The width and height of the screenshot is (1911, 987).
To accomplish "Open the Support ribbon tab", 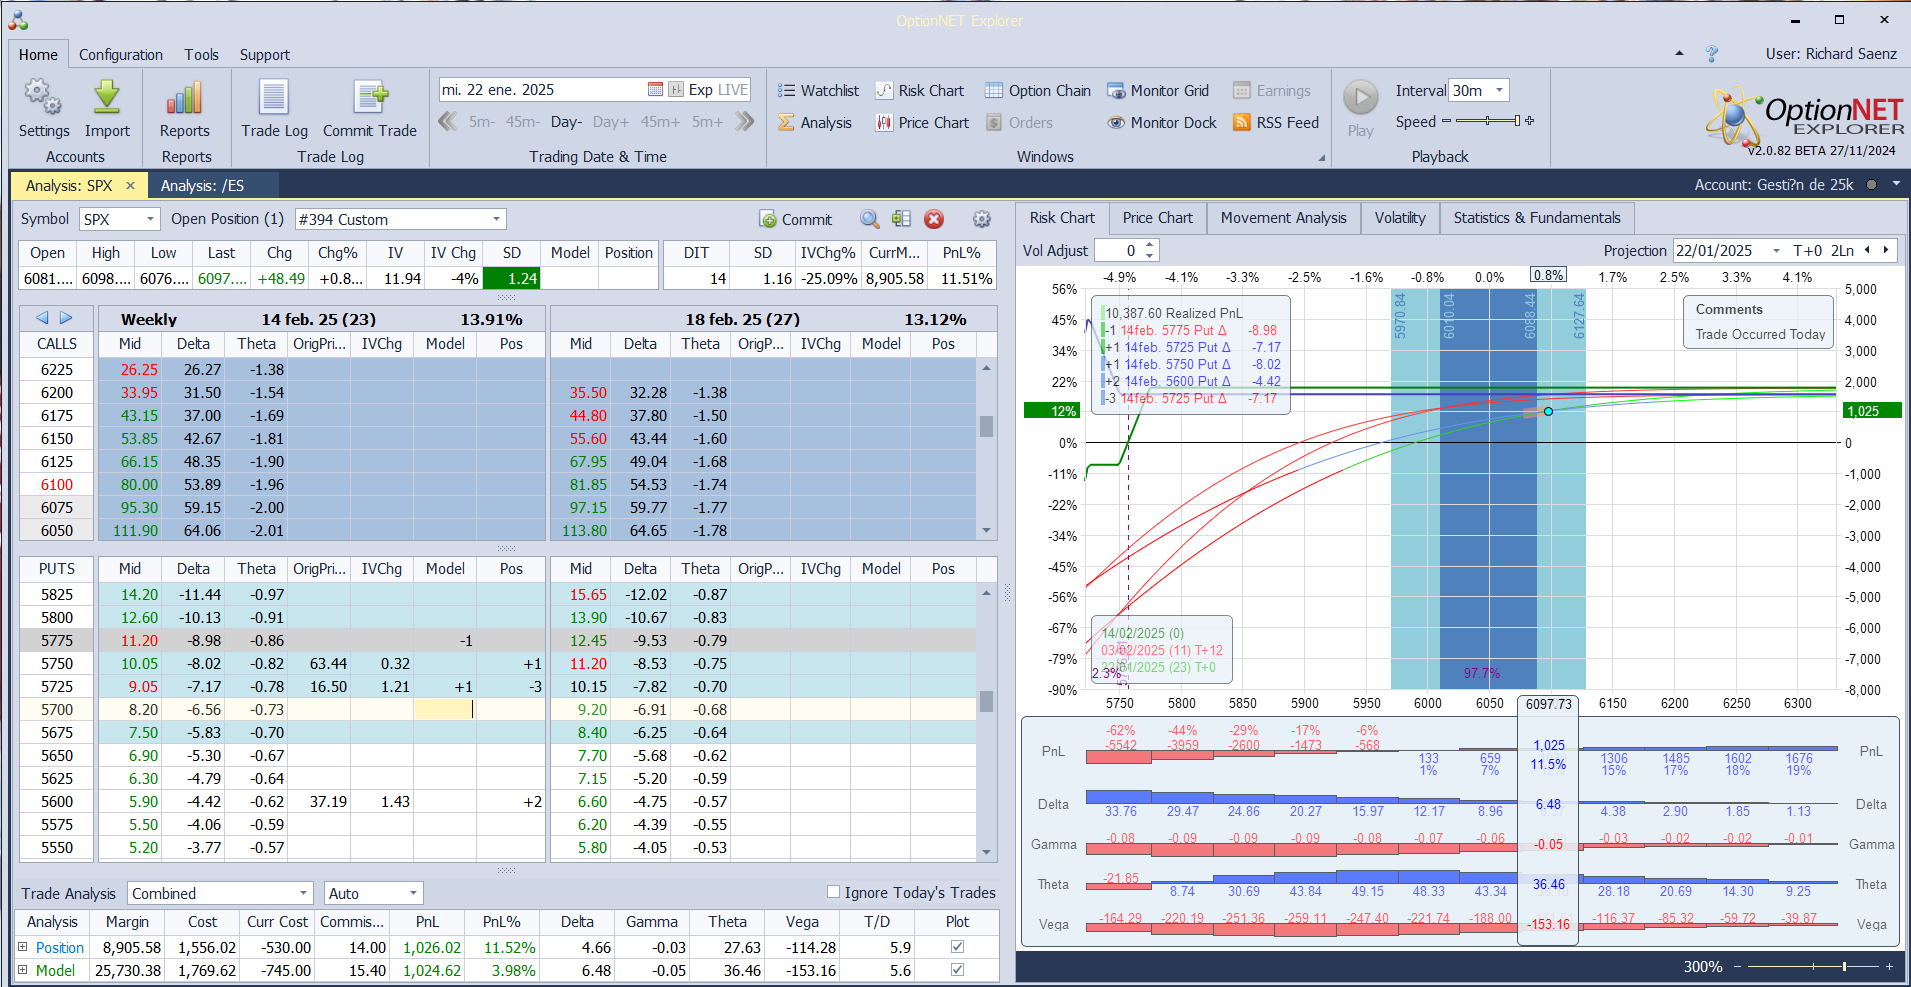I will 265,55.
